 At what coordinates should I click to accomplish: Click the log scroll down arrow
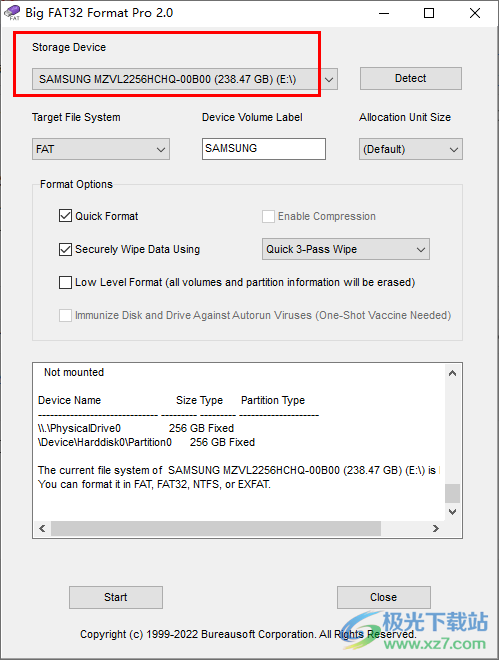[452, 512]
